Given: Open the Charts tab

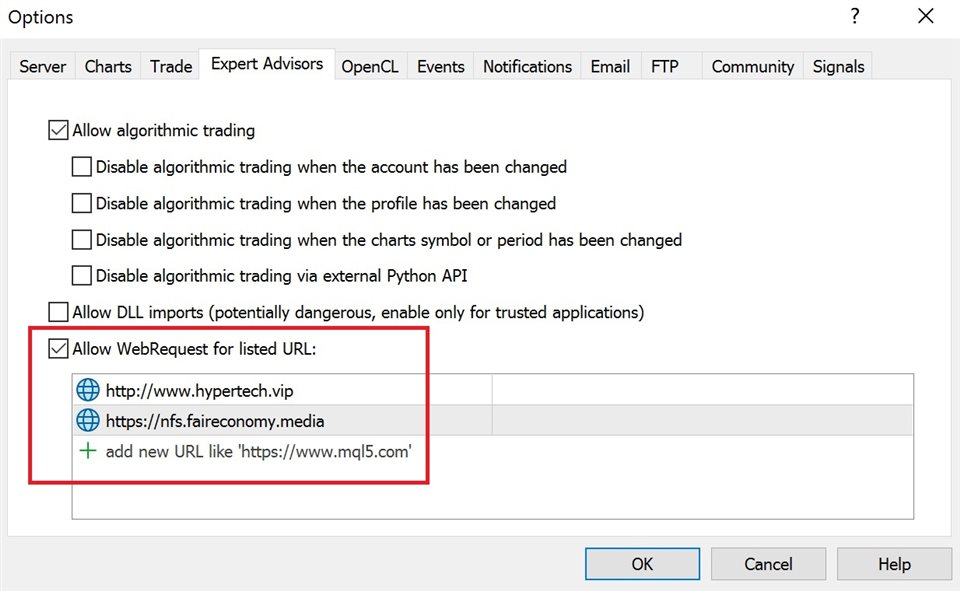Looking at the screenshot, I should click(x=108, y=67).
